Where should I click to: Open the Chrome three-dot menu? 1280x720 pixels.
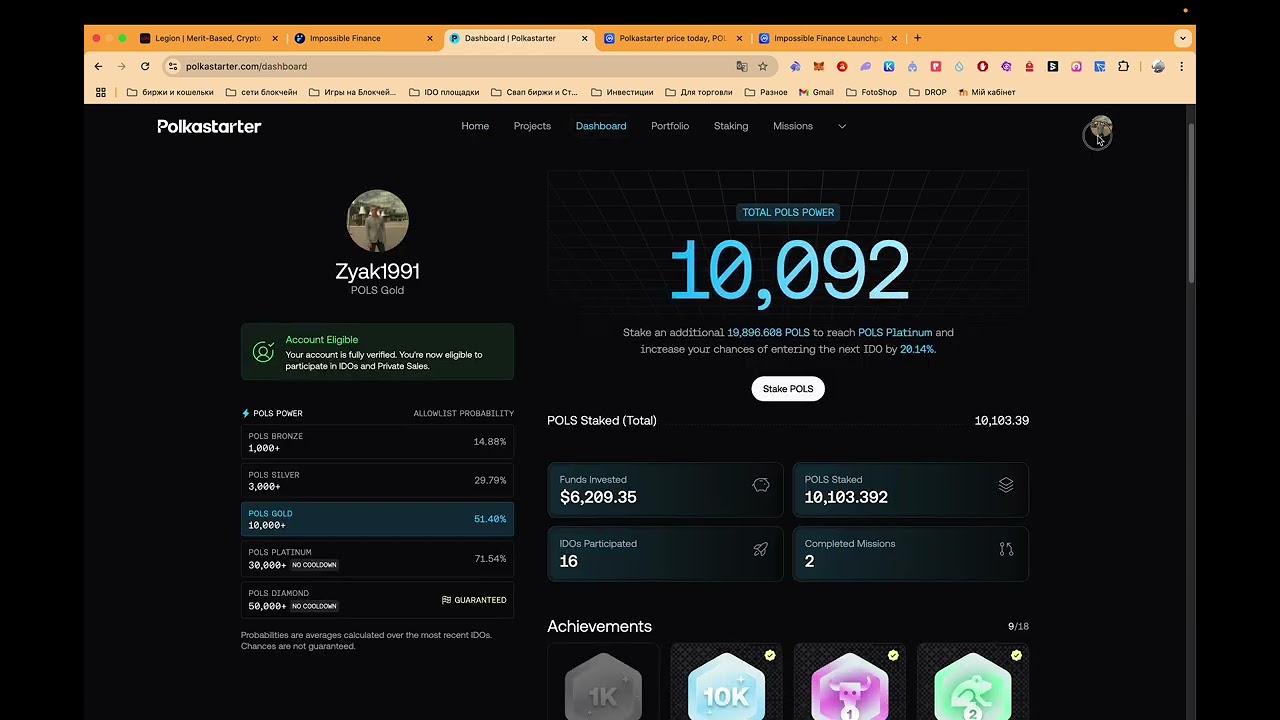(x=1181, y=66)
